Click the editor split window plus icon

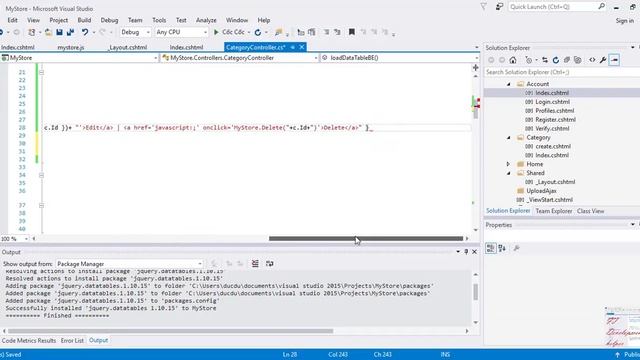point(476,68)
